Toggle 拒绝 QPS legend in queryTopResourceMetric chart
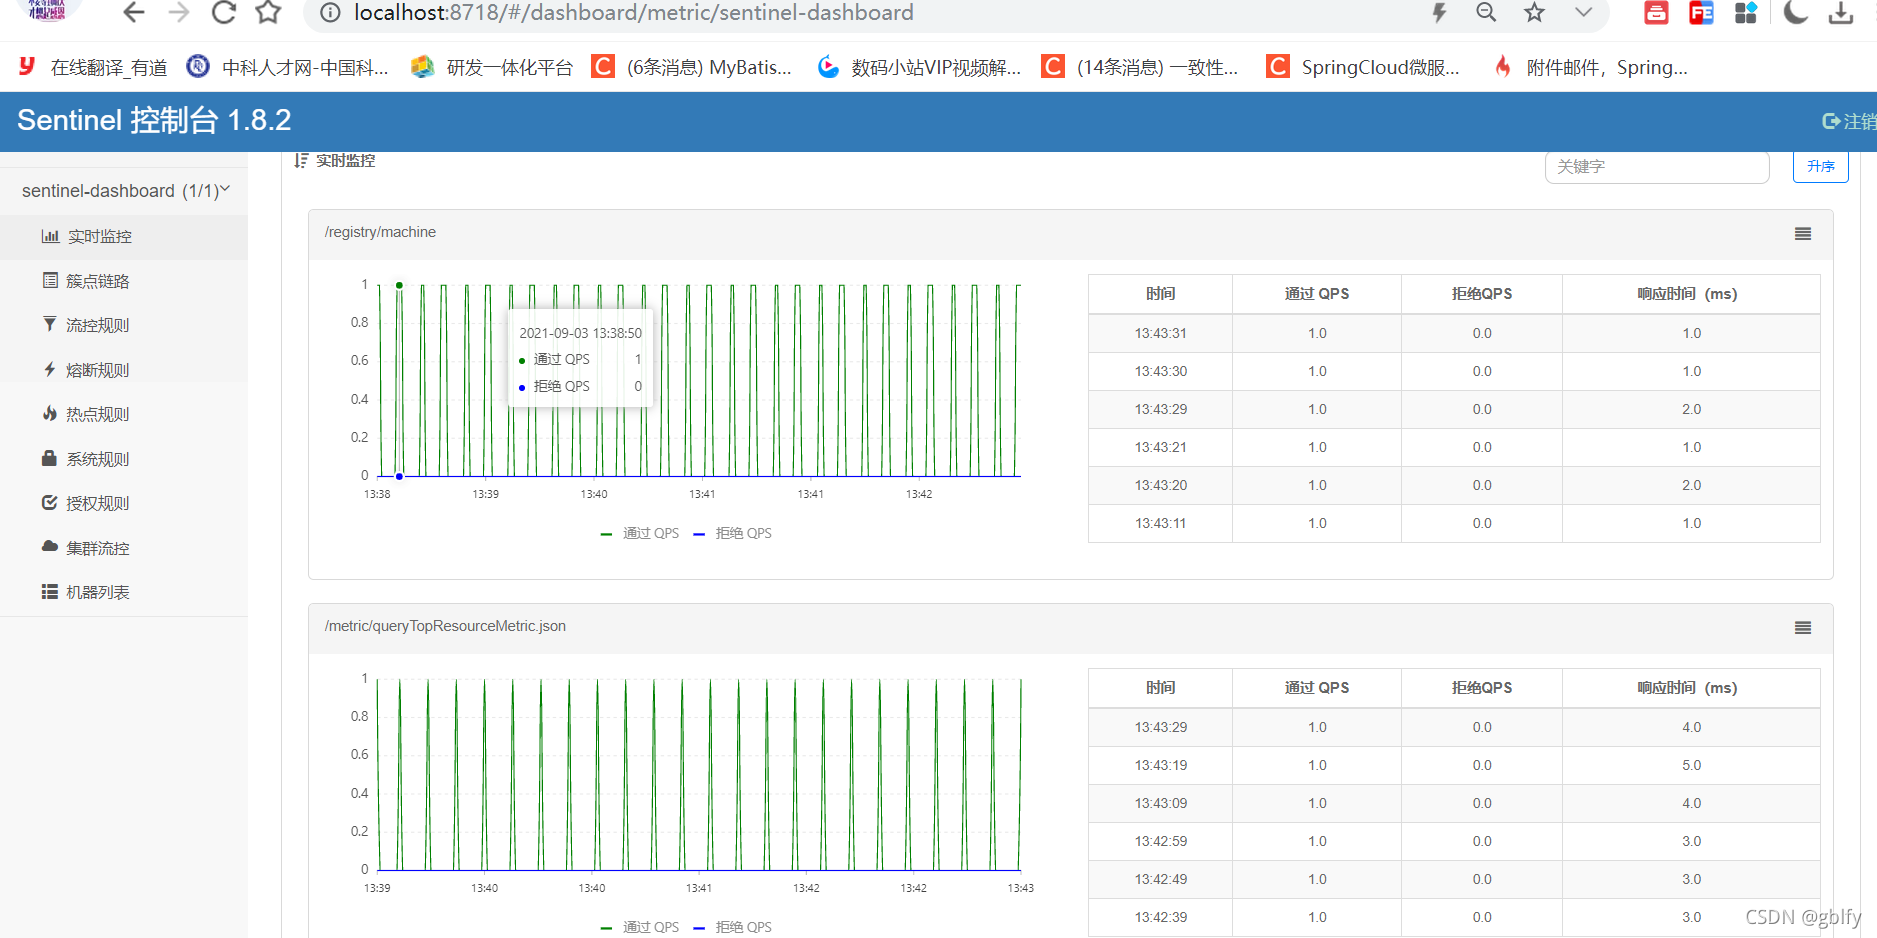 click(733, 927)
